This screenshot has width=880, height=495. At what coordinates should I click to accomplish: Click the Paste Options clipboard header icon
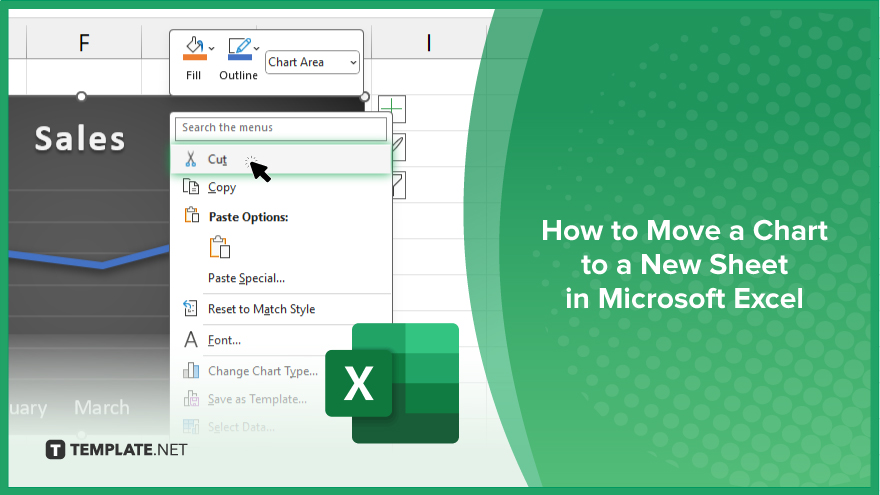pyautogui.click(x=191, y=216)
